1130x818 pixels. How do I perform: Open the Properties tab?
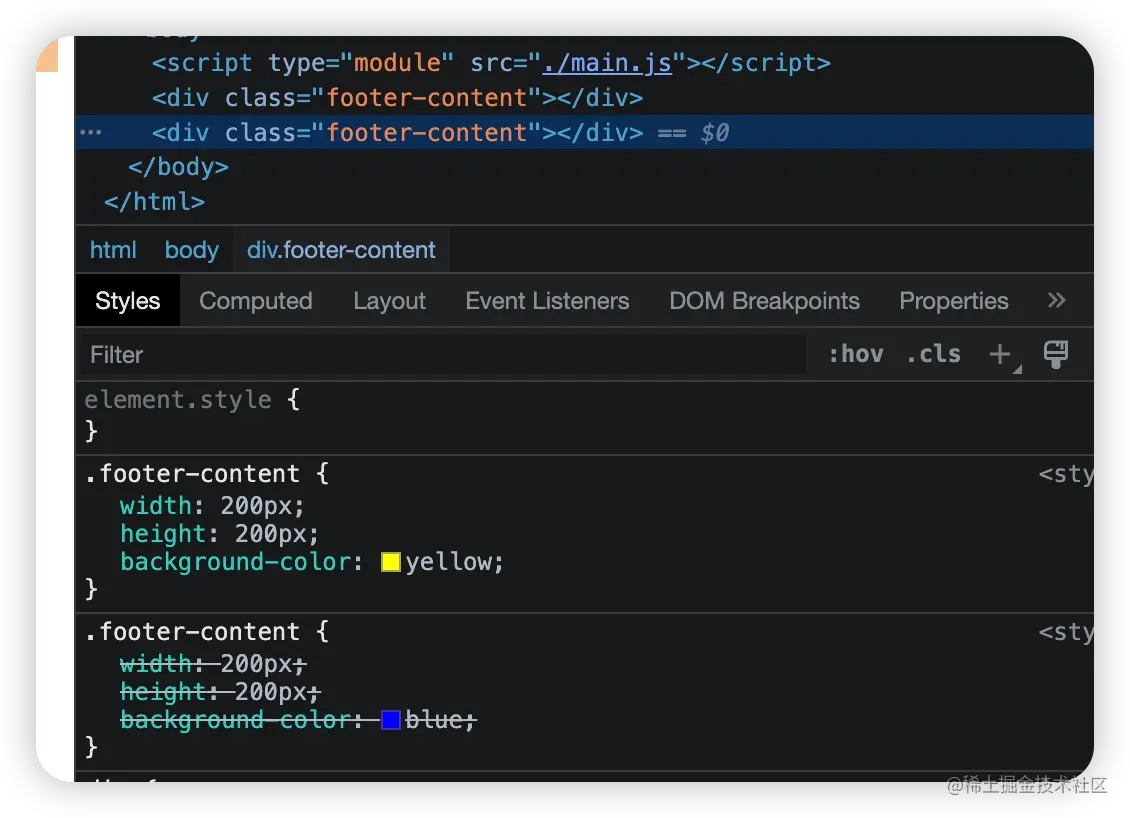[x=953, y=301]
